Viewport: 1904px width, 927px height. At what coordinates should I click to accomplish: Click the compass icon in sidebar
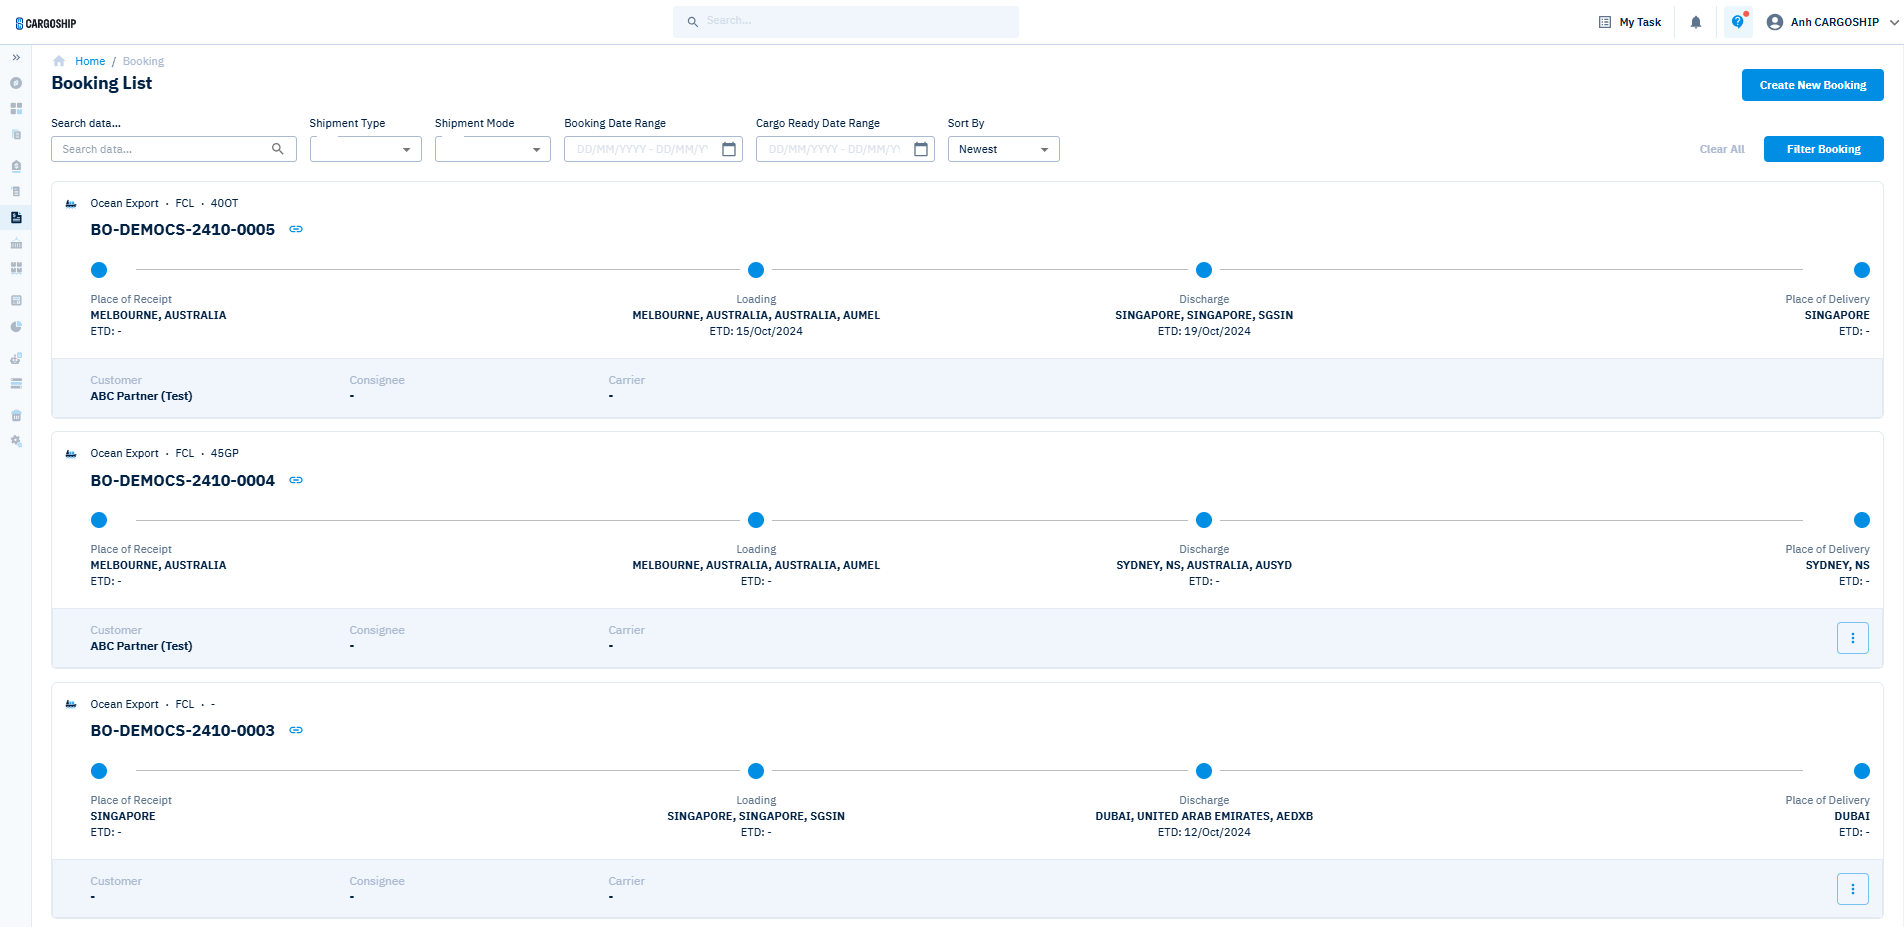point(16,83)
